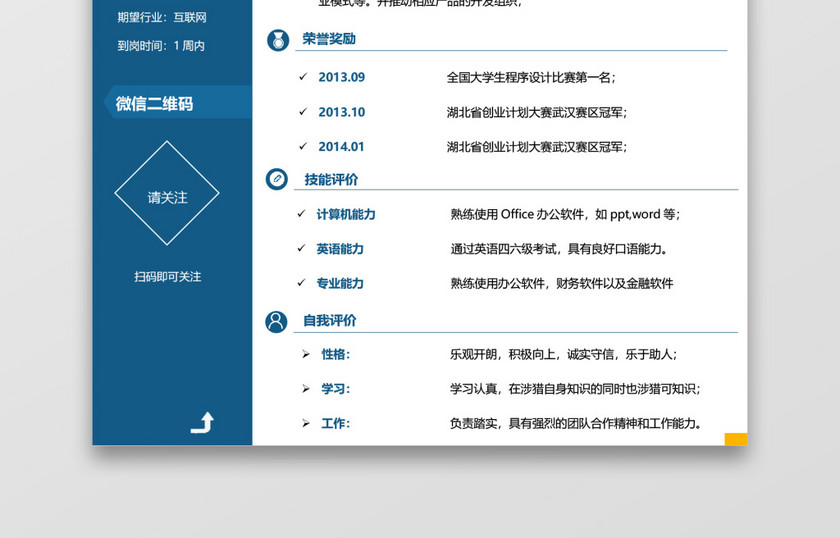
Task: Select the 技能评价 section heading
Action: click(x=331, y=180)
